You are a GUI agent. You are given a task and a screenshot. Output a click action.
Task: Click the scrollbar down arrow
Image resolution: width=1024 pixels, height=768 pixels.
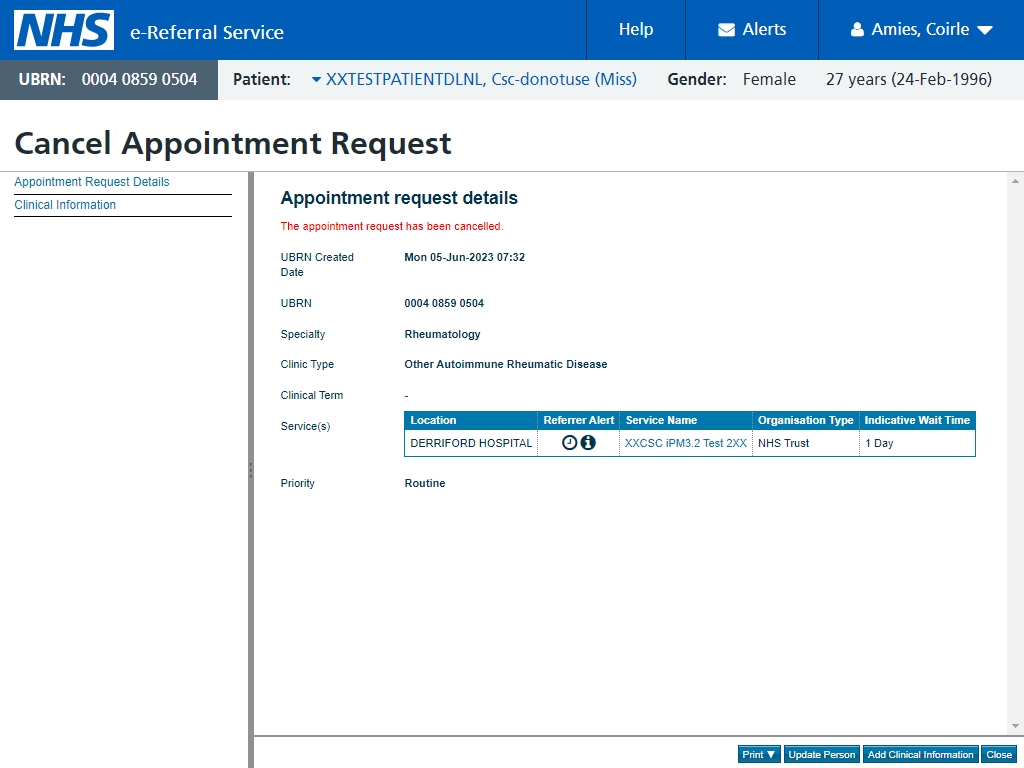pos(1015,726)
